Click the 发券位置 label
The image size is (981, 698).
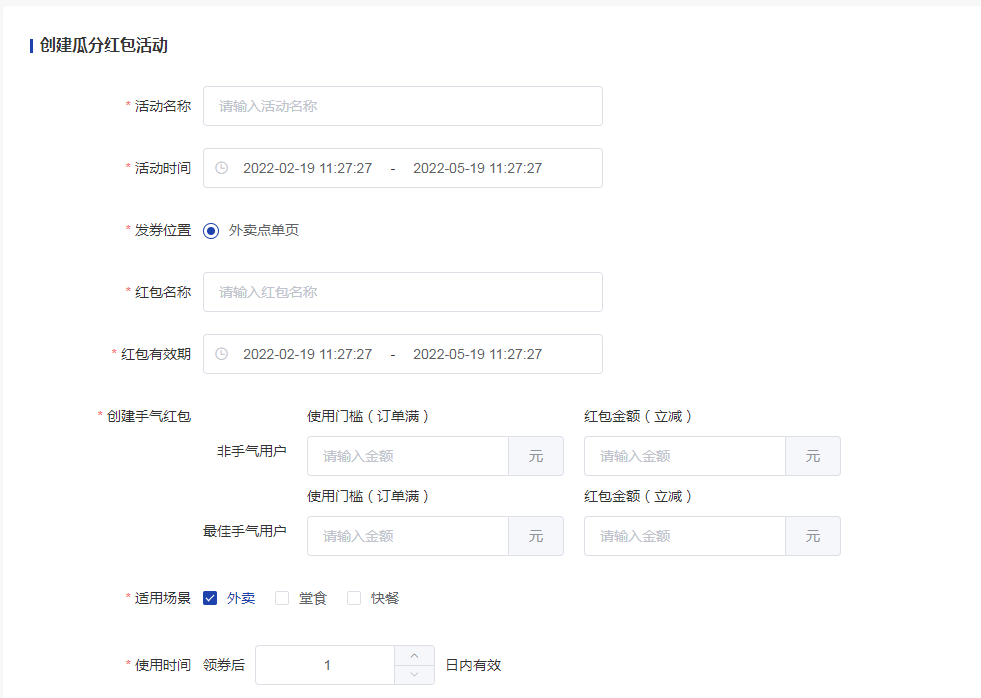(x=163, y=230)
